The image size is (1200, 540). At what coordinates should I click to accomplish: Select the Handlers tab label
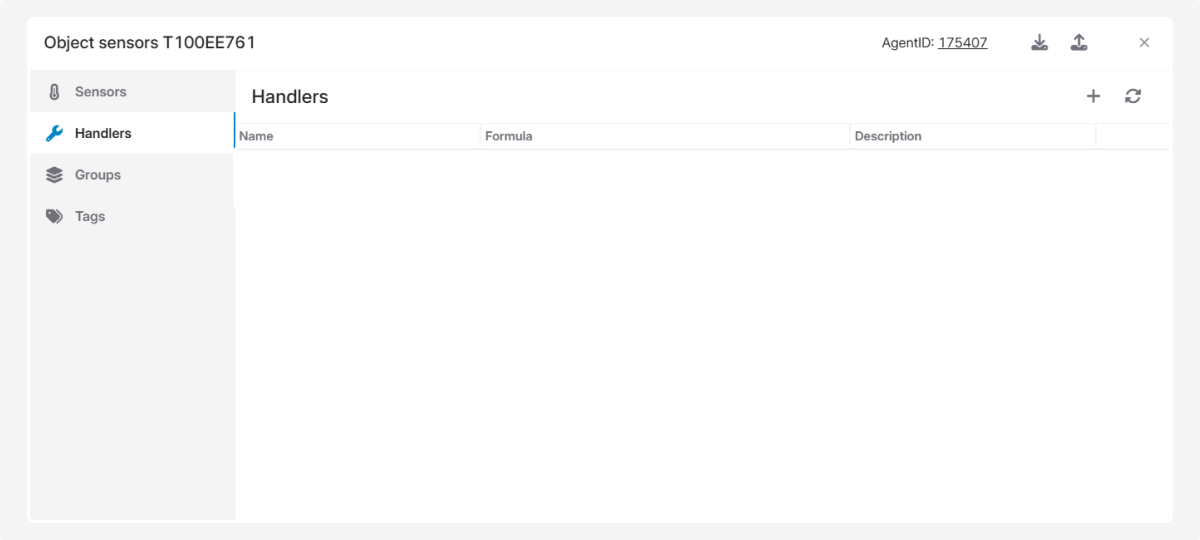(103, 133)
